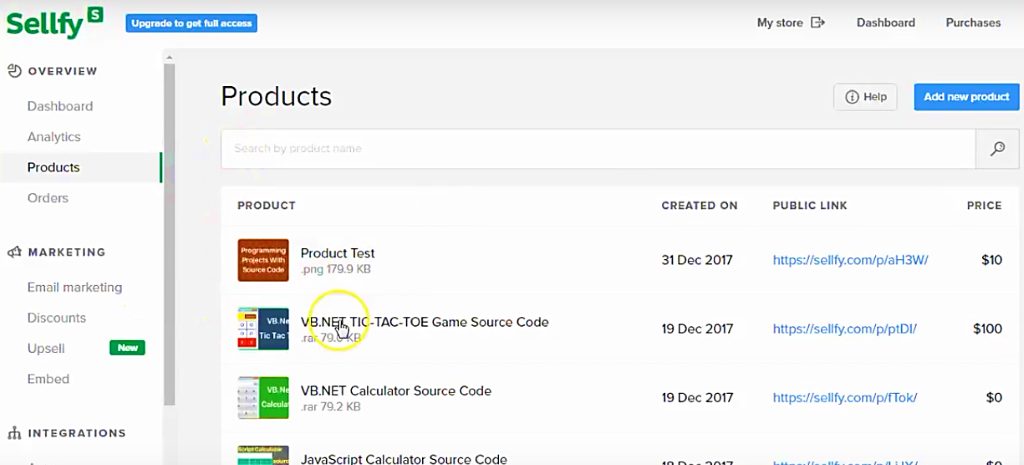
Task: Focus the Search by product name field
Action: coord(598,149)
